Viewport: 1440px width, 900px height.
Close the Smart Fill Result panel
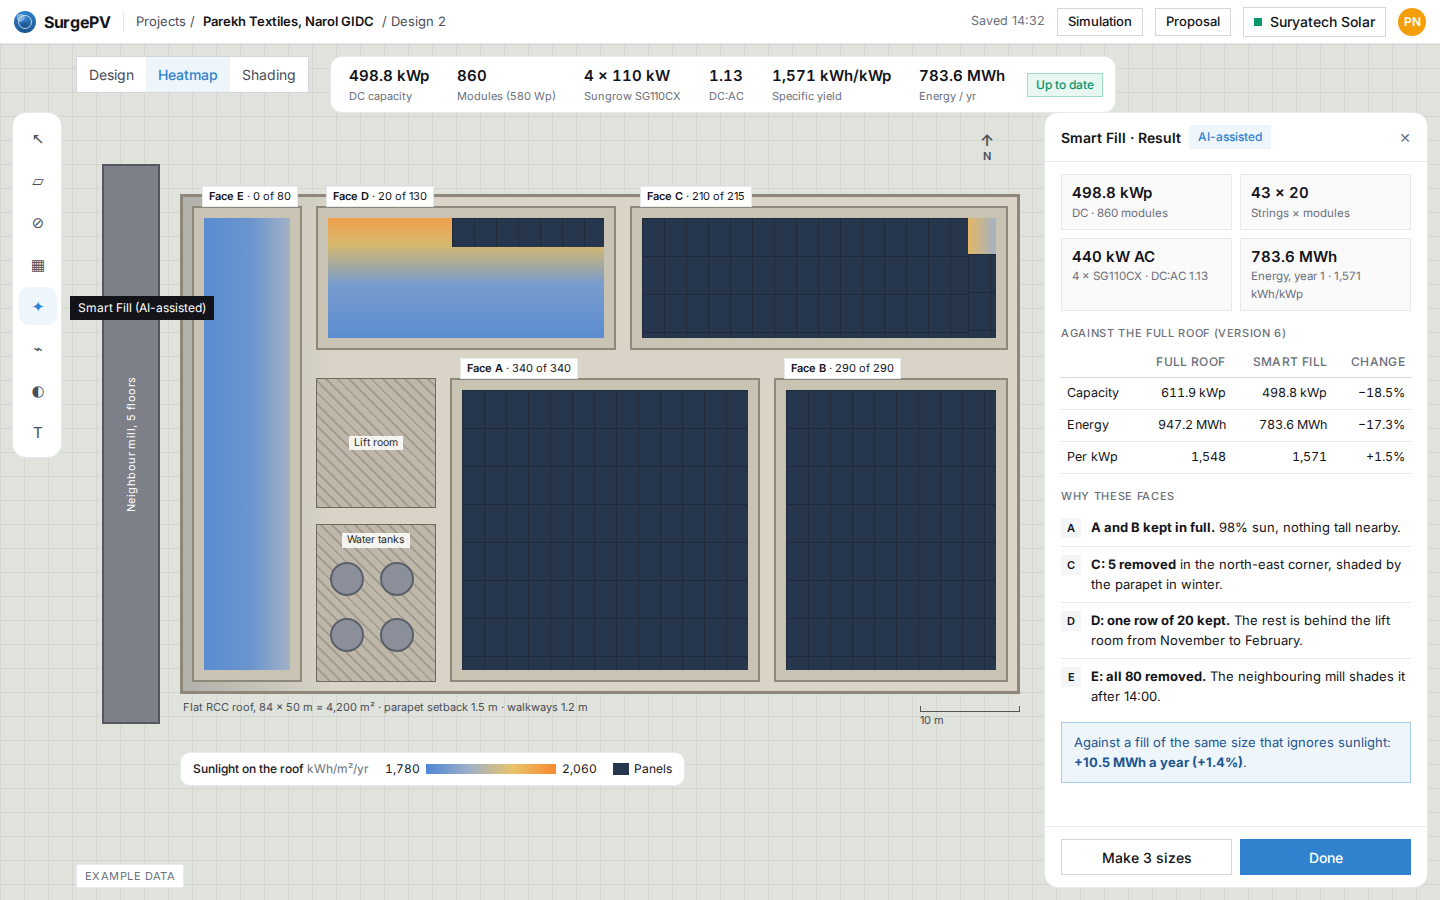1405,138
